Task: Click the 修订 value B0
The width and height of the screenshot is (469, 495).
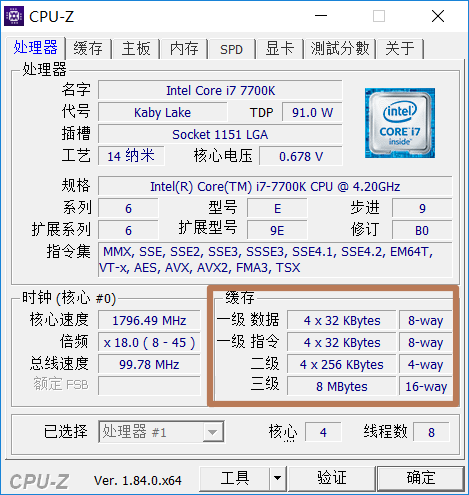Action: coord(422,230)
